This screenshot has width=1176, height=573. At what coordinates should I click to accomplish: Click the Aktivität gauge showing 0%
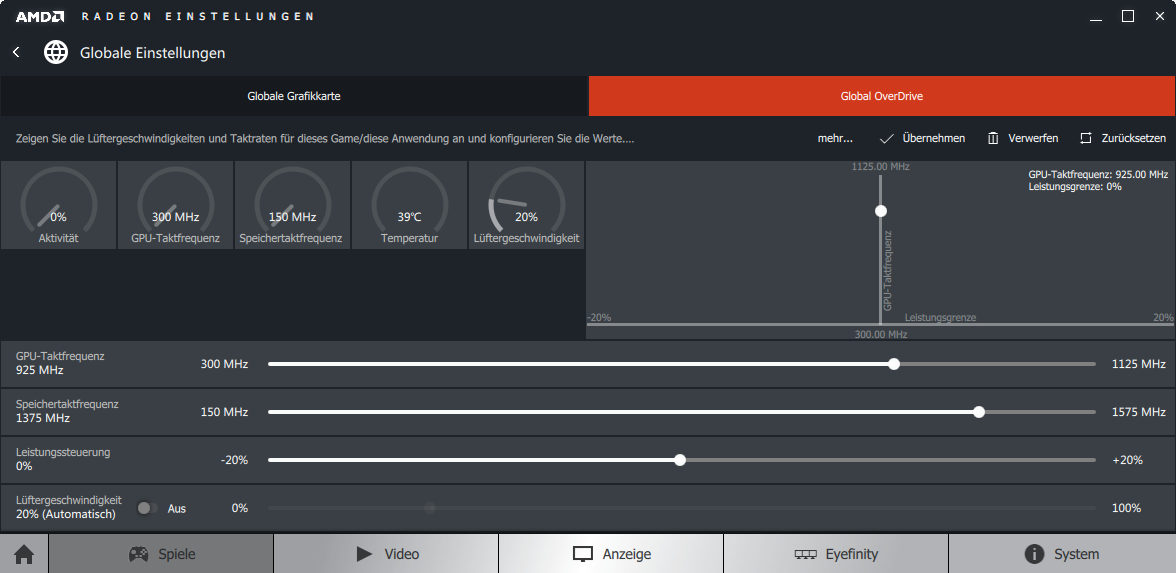click(x=58, y=205)
